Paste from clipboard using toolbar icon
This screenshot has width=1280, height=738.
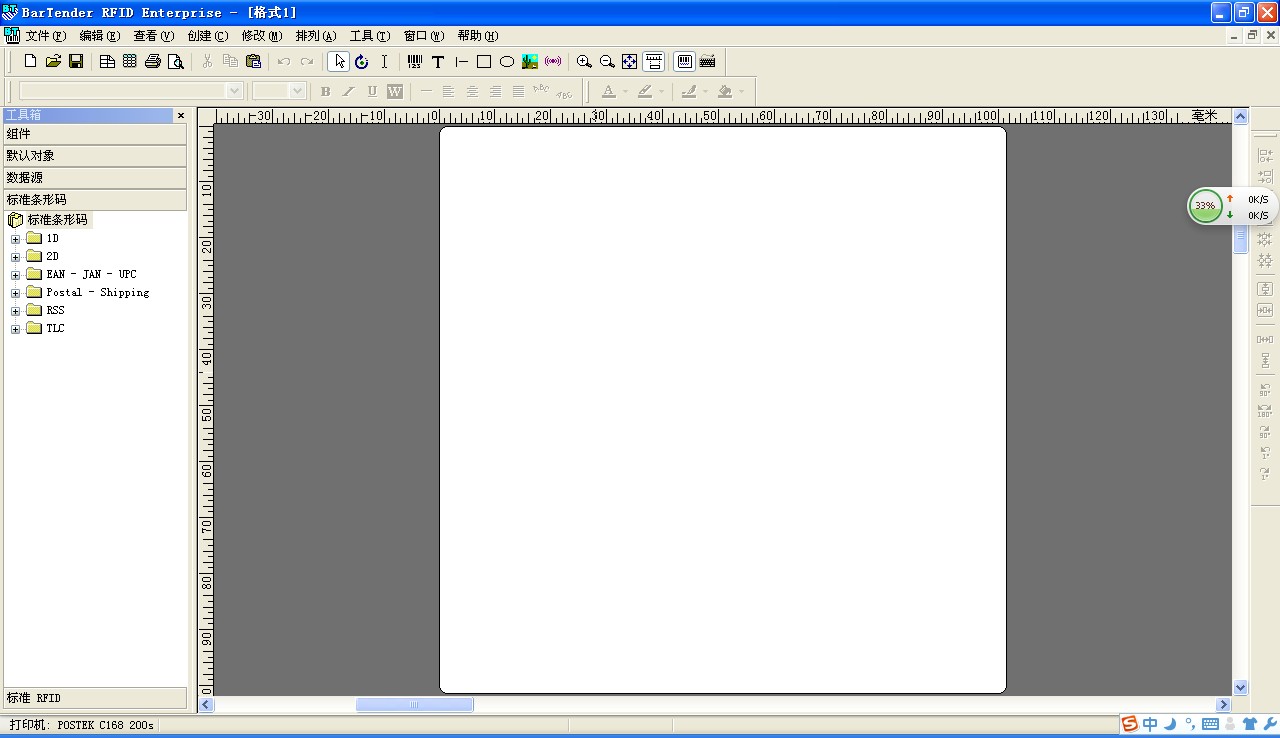(253, 61)
